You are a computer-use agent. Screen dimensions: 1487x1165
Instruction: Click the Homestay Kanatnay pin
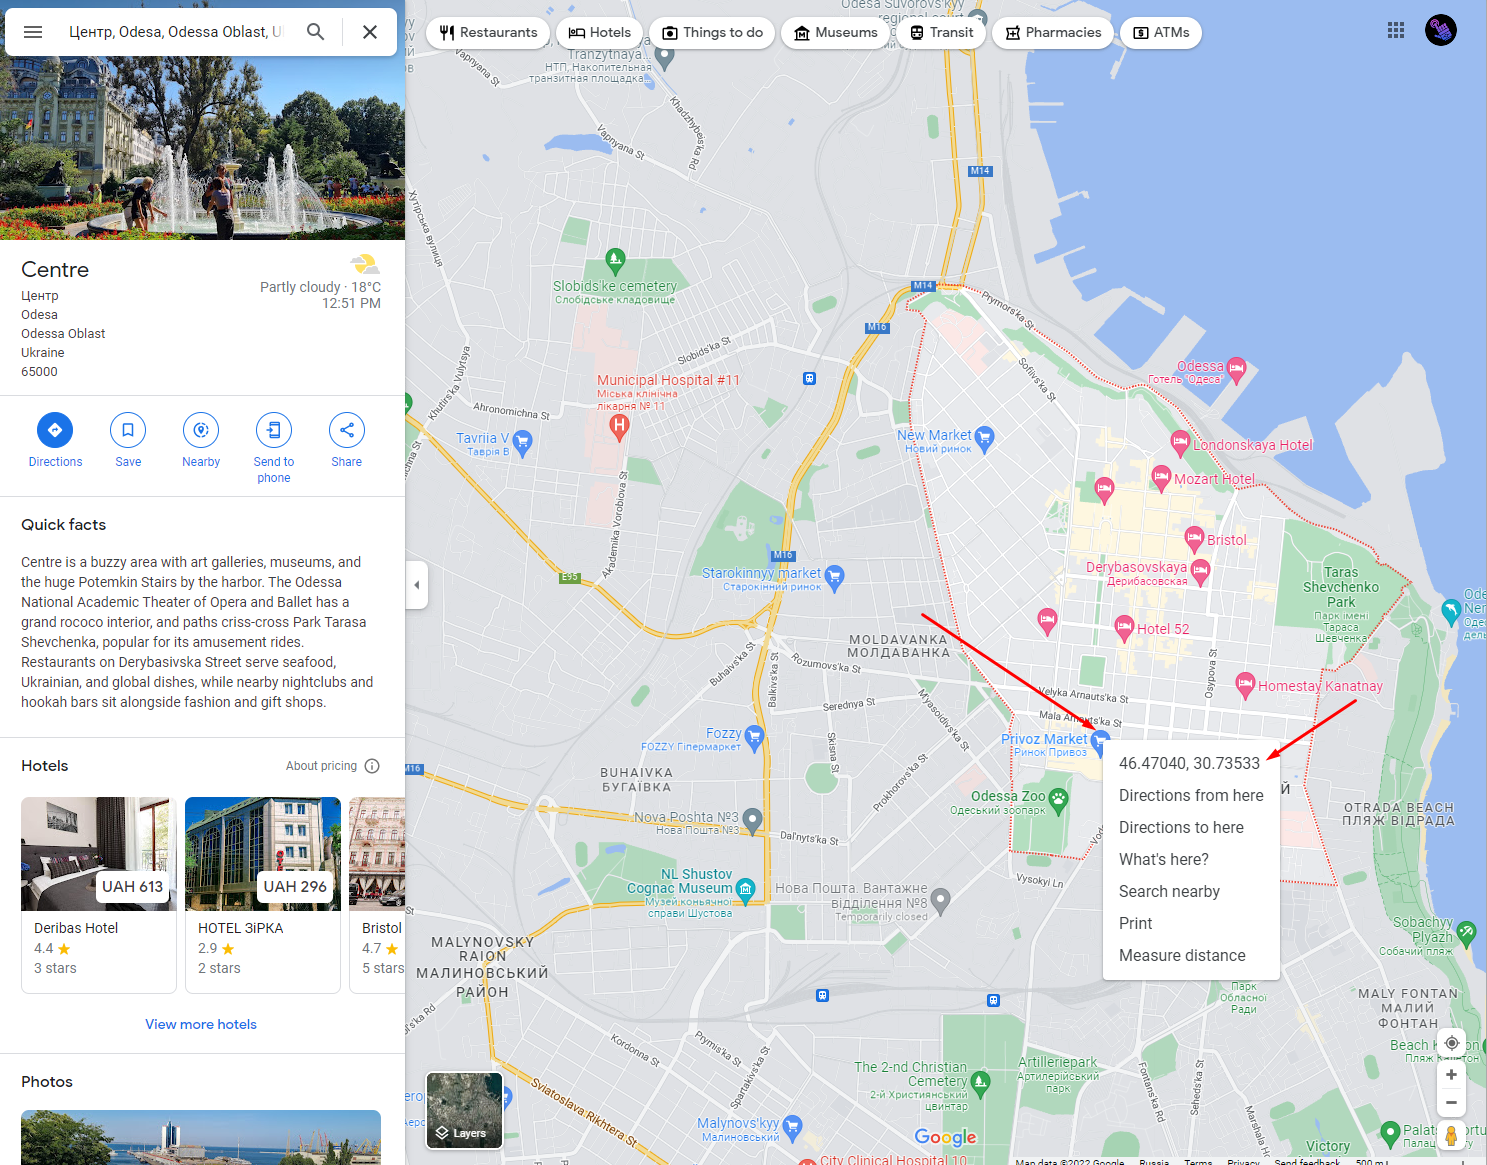pyautogui.click(x=1245, y=684)
